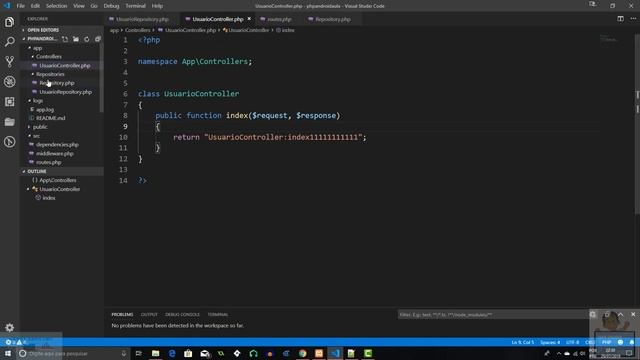This screenshot has height=360, width=640.
Task: Click Ln 9, Col 5 in status bar
Action: [522, 342]
